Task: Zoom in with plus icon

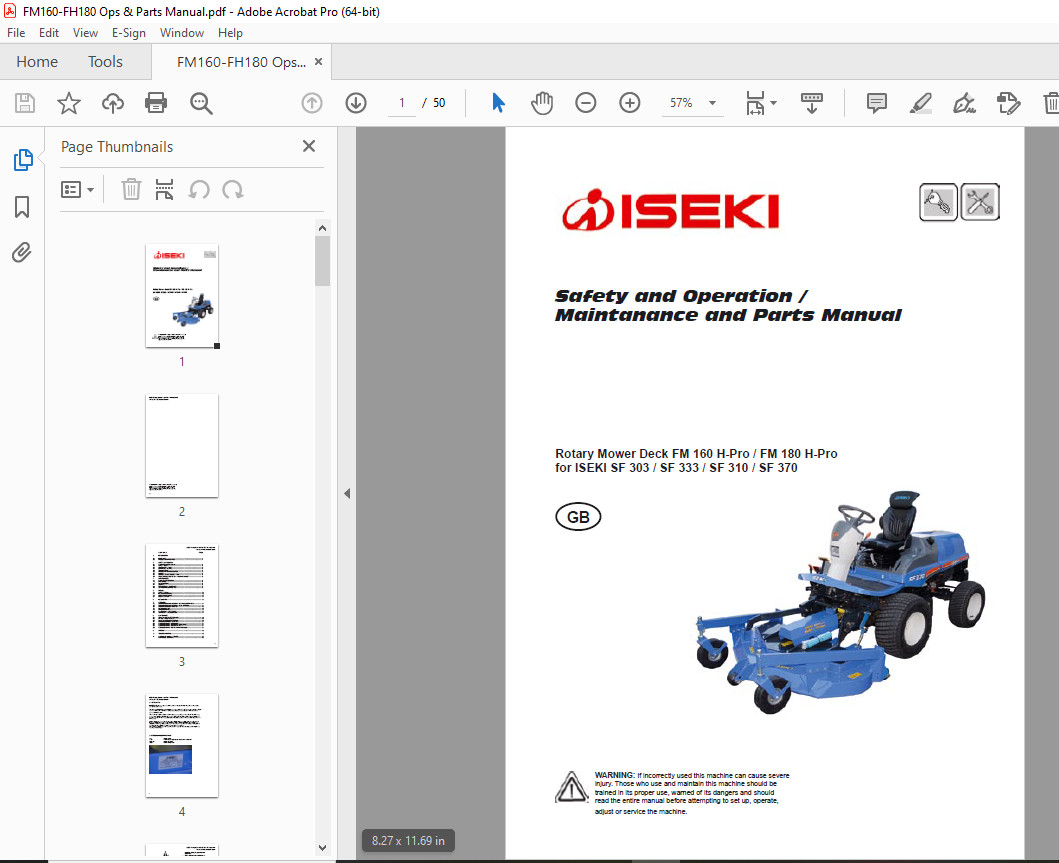Action: click(x=629, y=103)
